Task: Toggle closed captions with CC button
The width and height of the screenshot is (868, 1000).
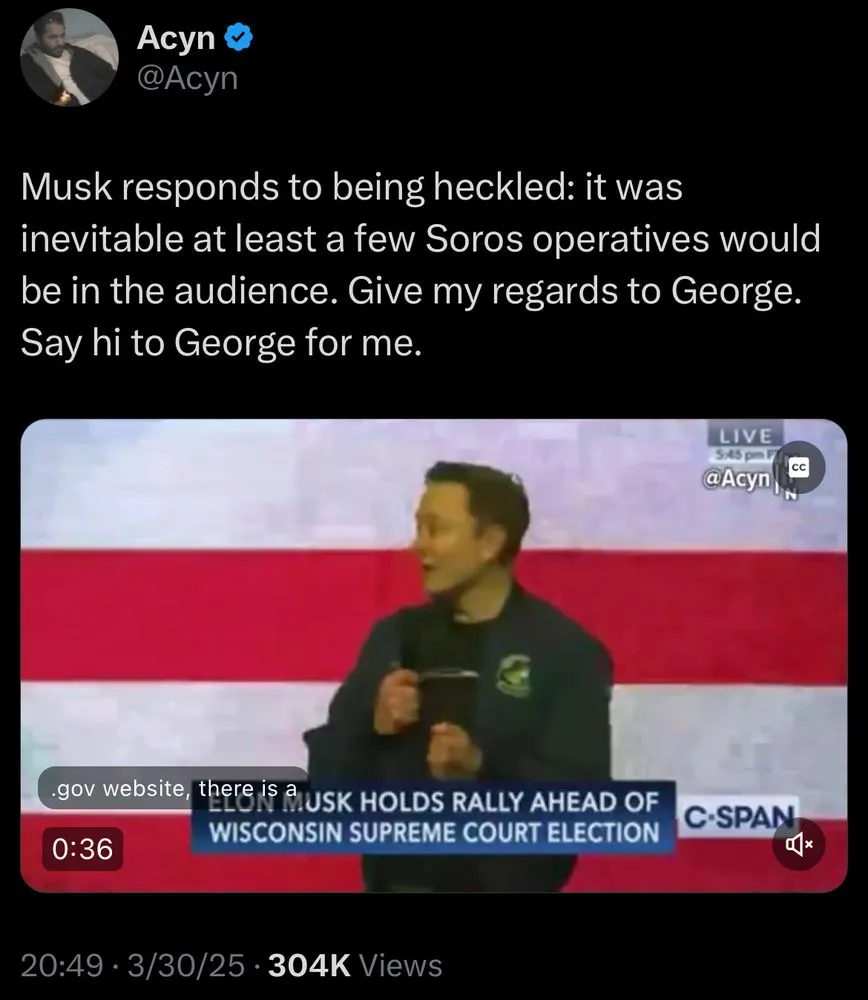Action: click(x=799, y=467)
